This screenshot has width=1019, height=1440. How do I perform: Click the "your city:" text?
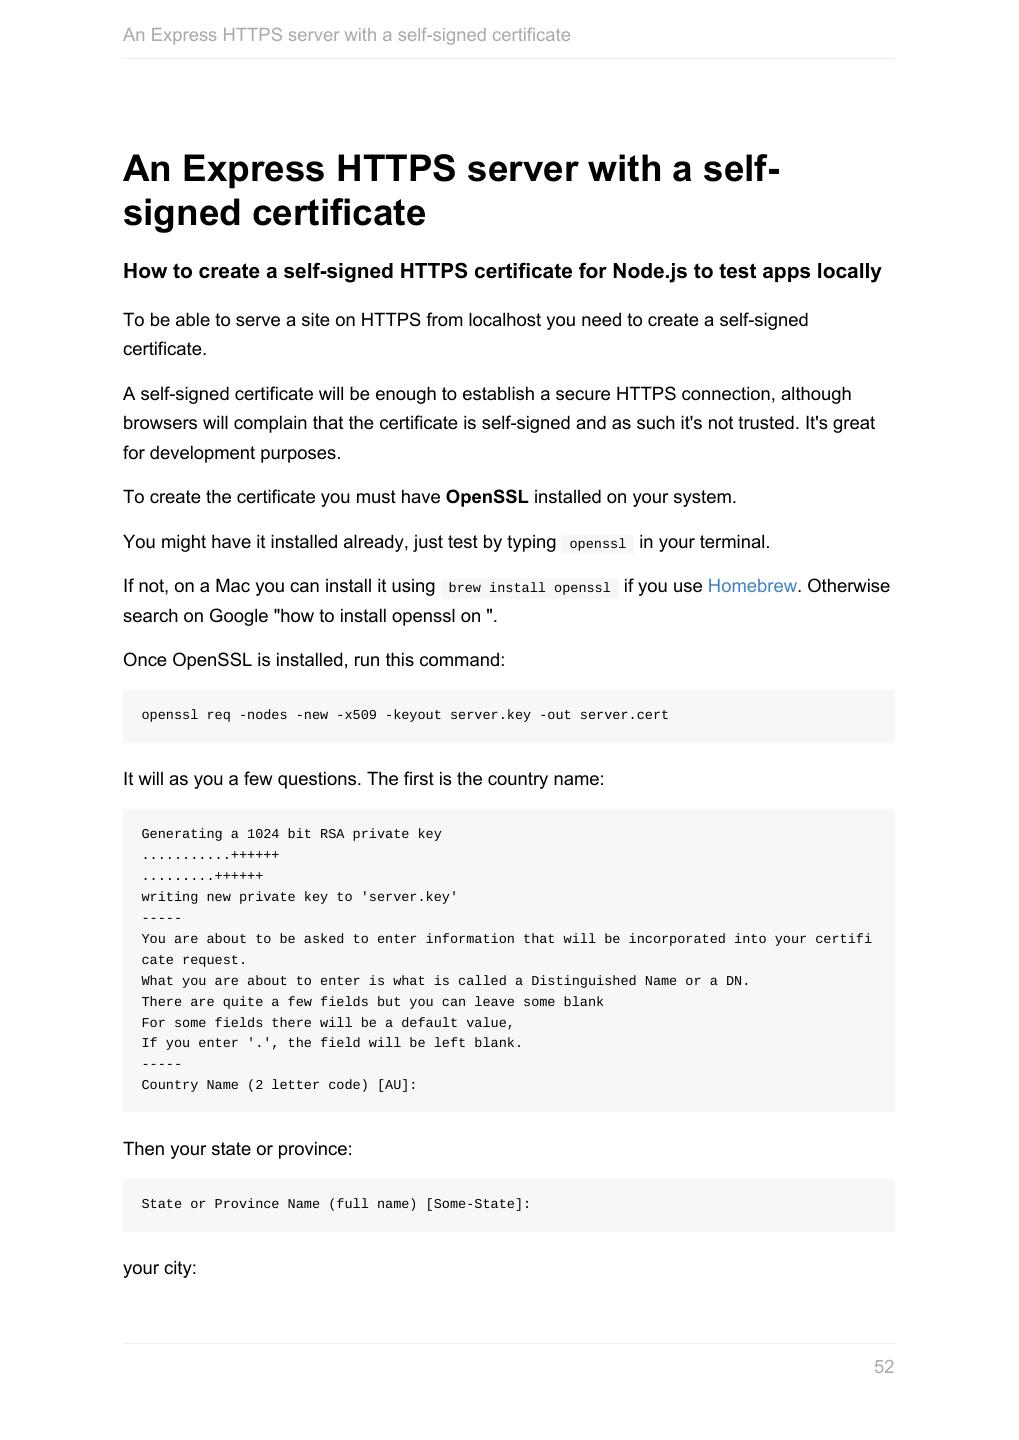(x=160, y=1268)
